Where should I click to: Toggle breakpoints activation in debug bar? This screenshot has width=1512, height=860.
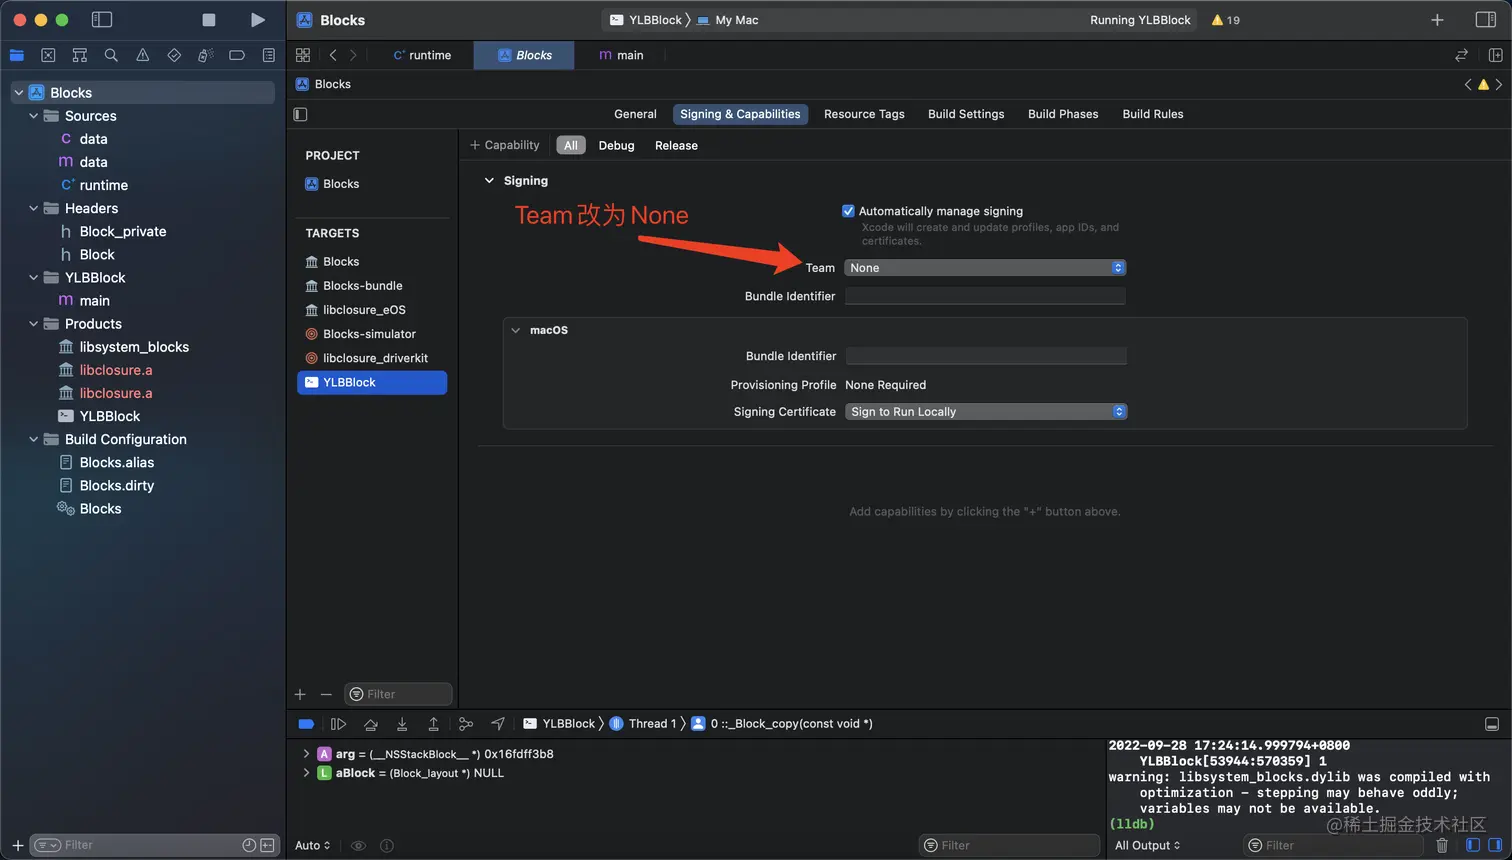click(x=306, y=724)
